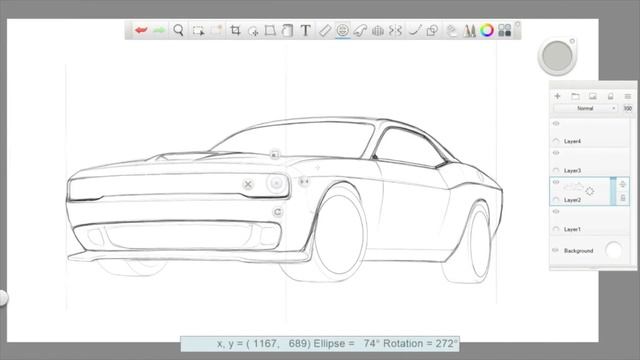Toggle the Ellipse guide tool
The height and width of the screenshot is (360, 640).
coord(342,30)
